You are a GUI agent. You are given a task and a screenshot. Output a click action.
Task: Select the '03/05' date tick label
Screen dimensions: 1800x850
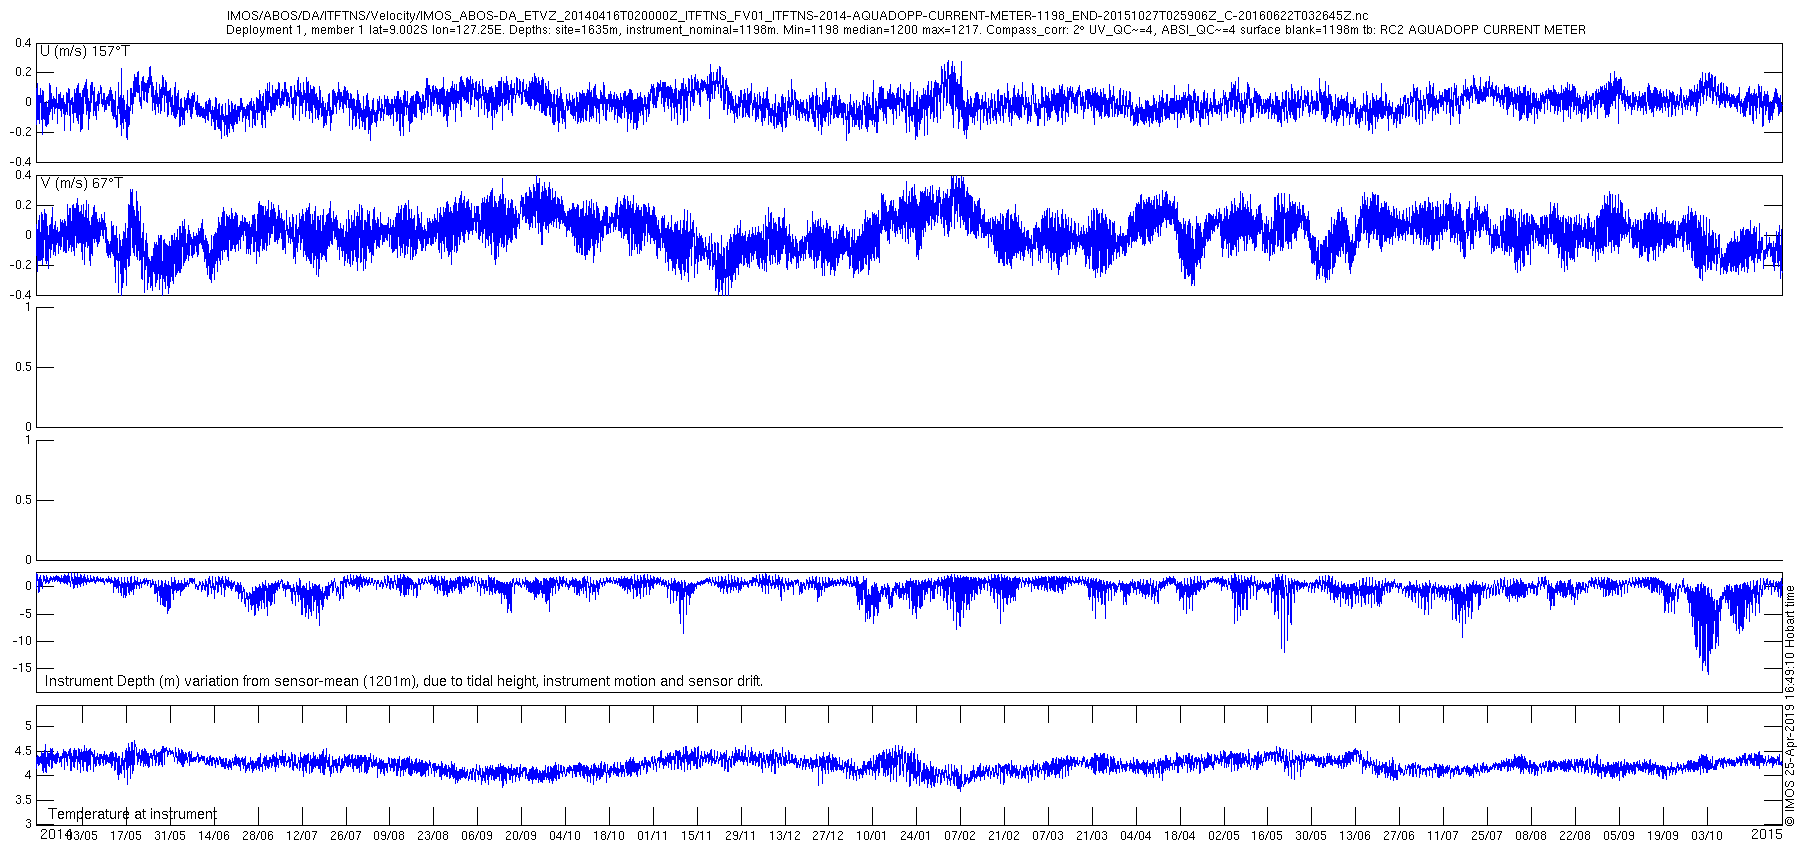pos(82,836)
